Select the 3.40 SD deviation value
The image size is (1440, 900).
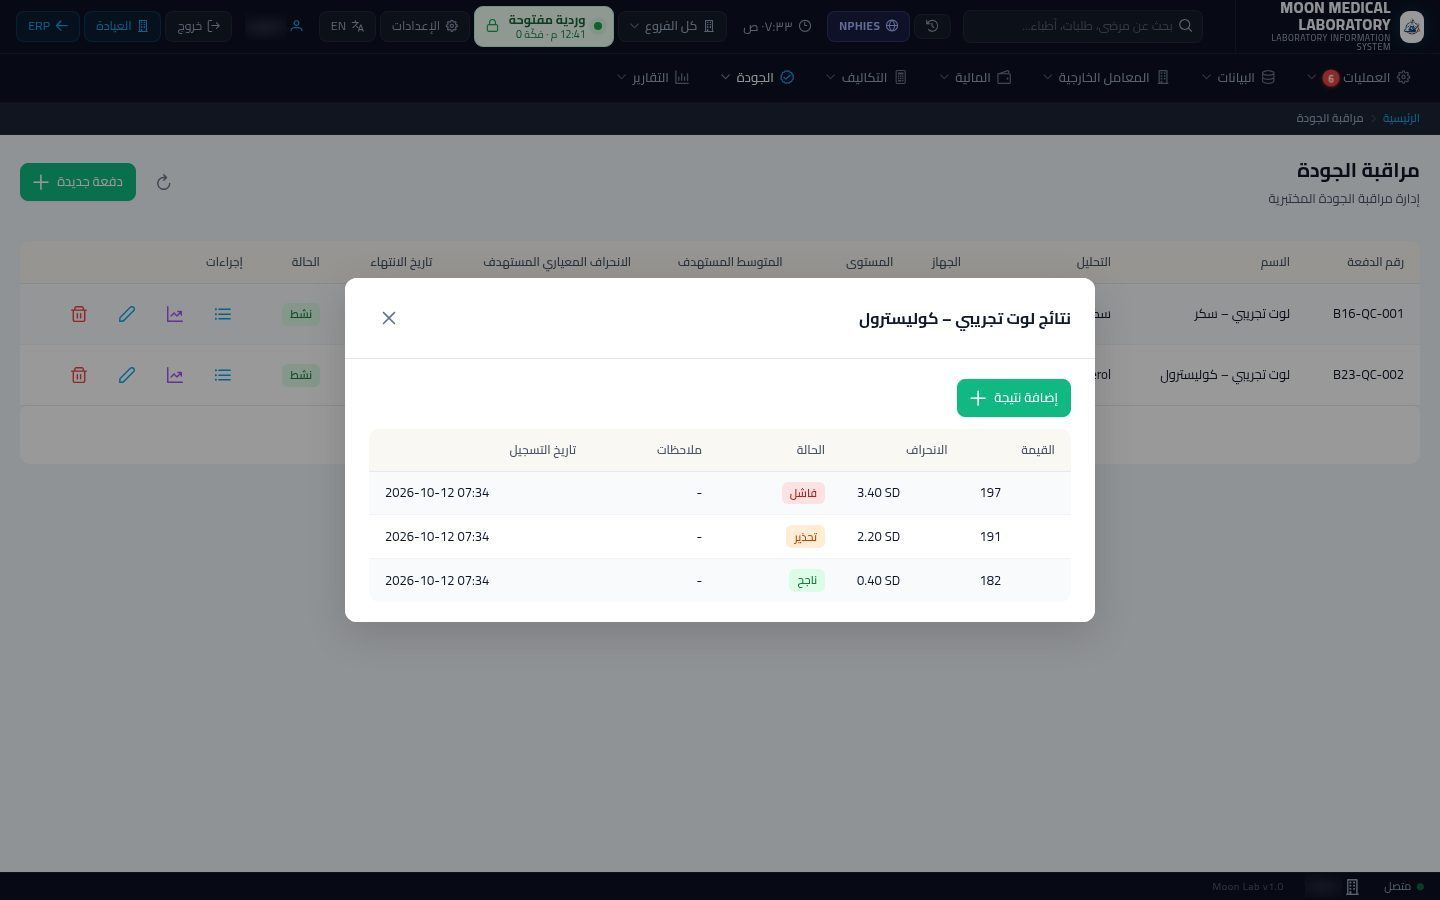pos(878,493)
